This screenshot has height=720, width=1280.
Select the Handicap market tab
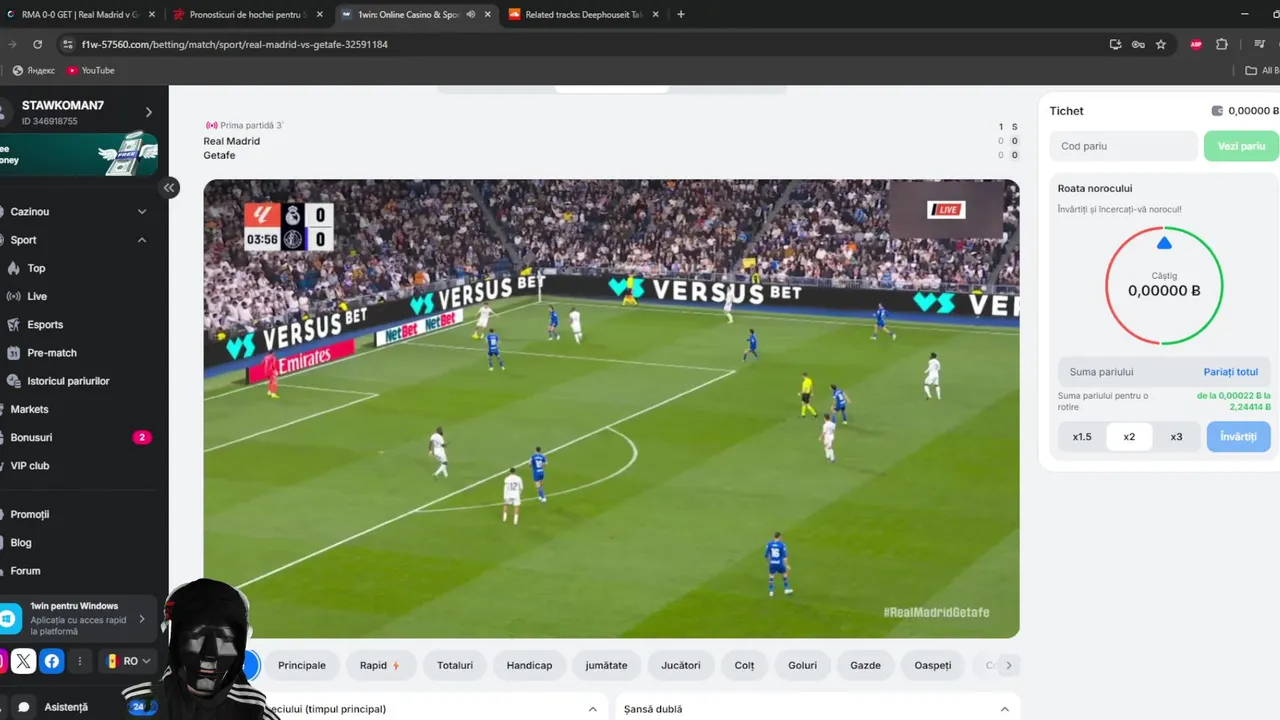click(529, 665)
